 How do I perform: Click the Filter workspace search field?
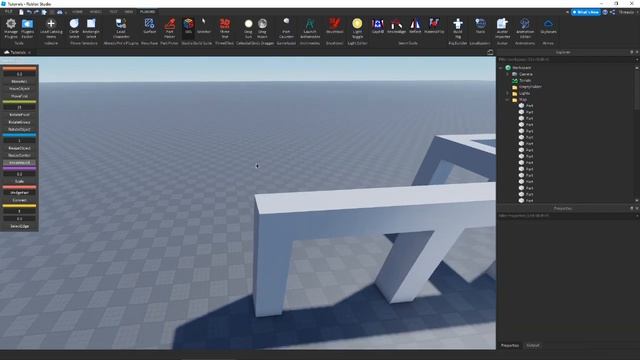click(x=565, y=60)
